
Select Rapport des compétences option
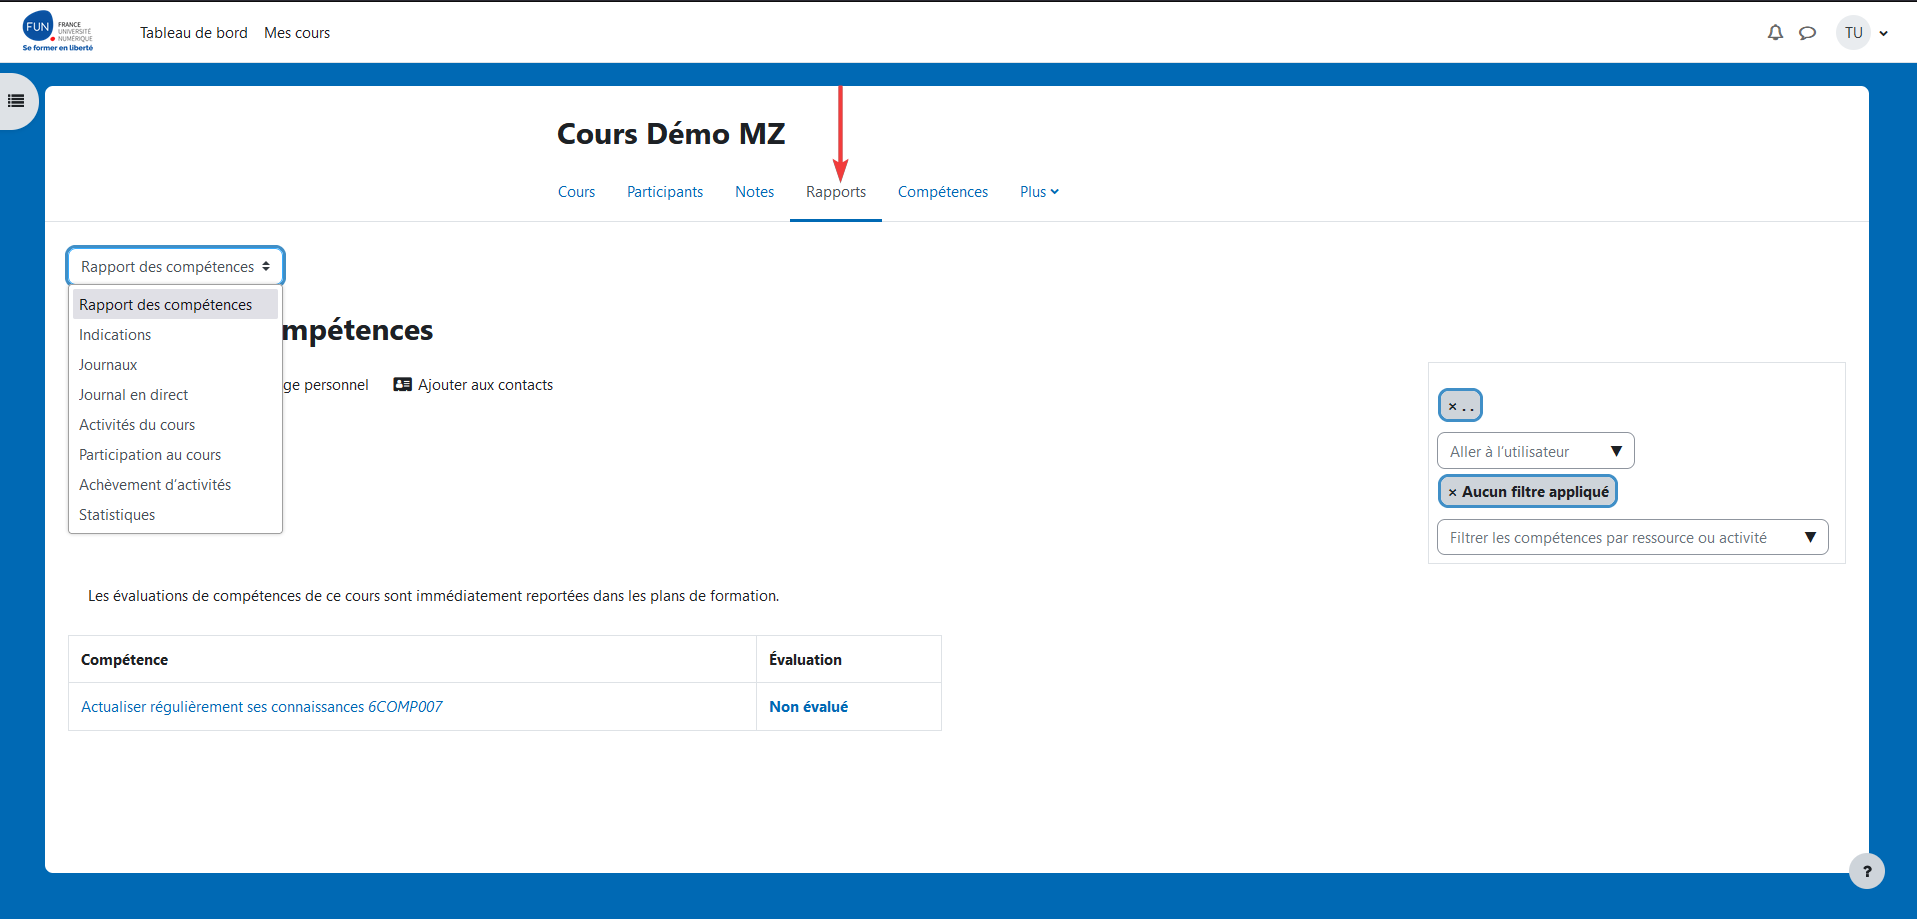[176, 304]
